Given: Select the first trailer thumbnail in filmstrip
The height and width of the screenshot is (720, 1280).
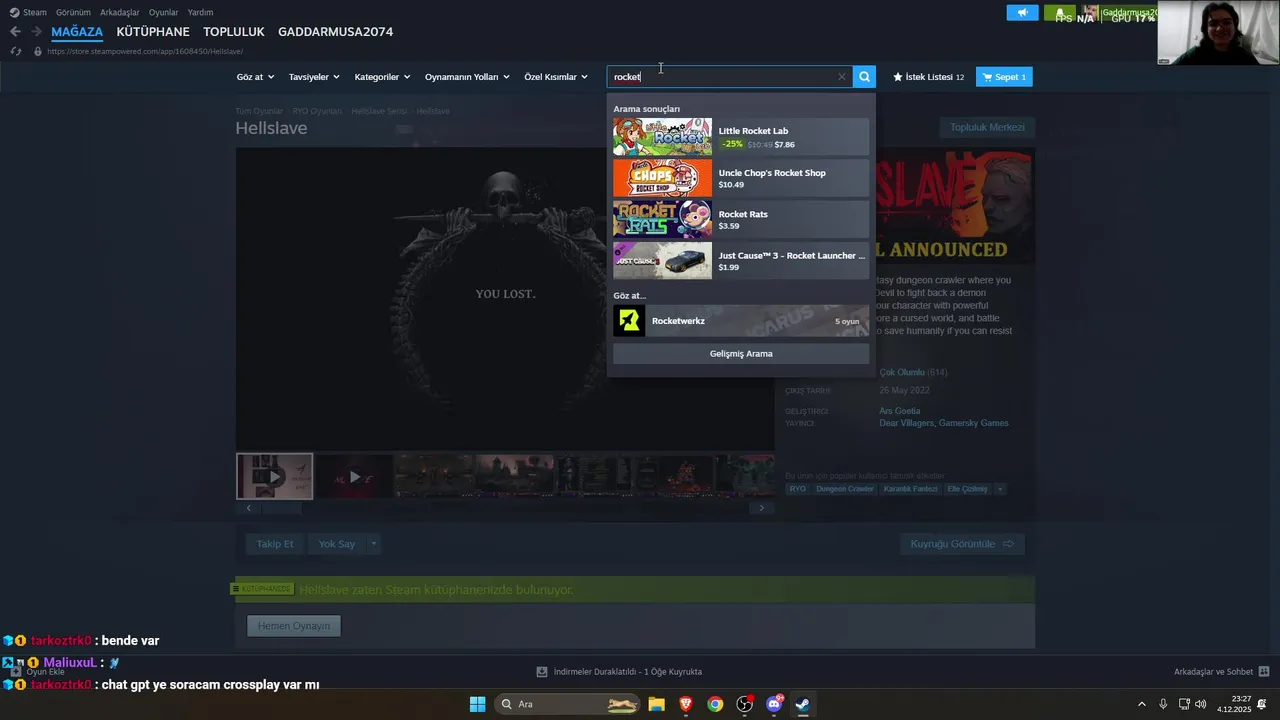Looking at the screenshot, I should pos(275,476).
